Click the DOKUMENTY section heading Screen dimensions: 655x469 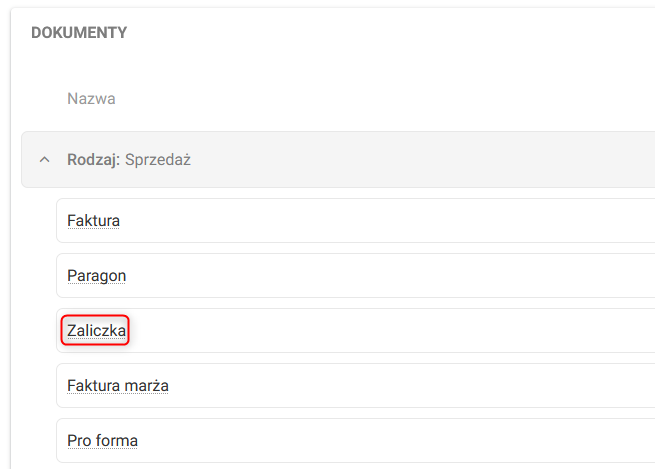(x=79, y=33)
